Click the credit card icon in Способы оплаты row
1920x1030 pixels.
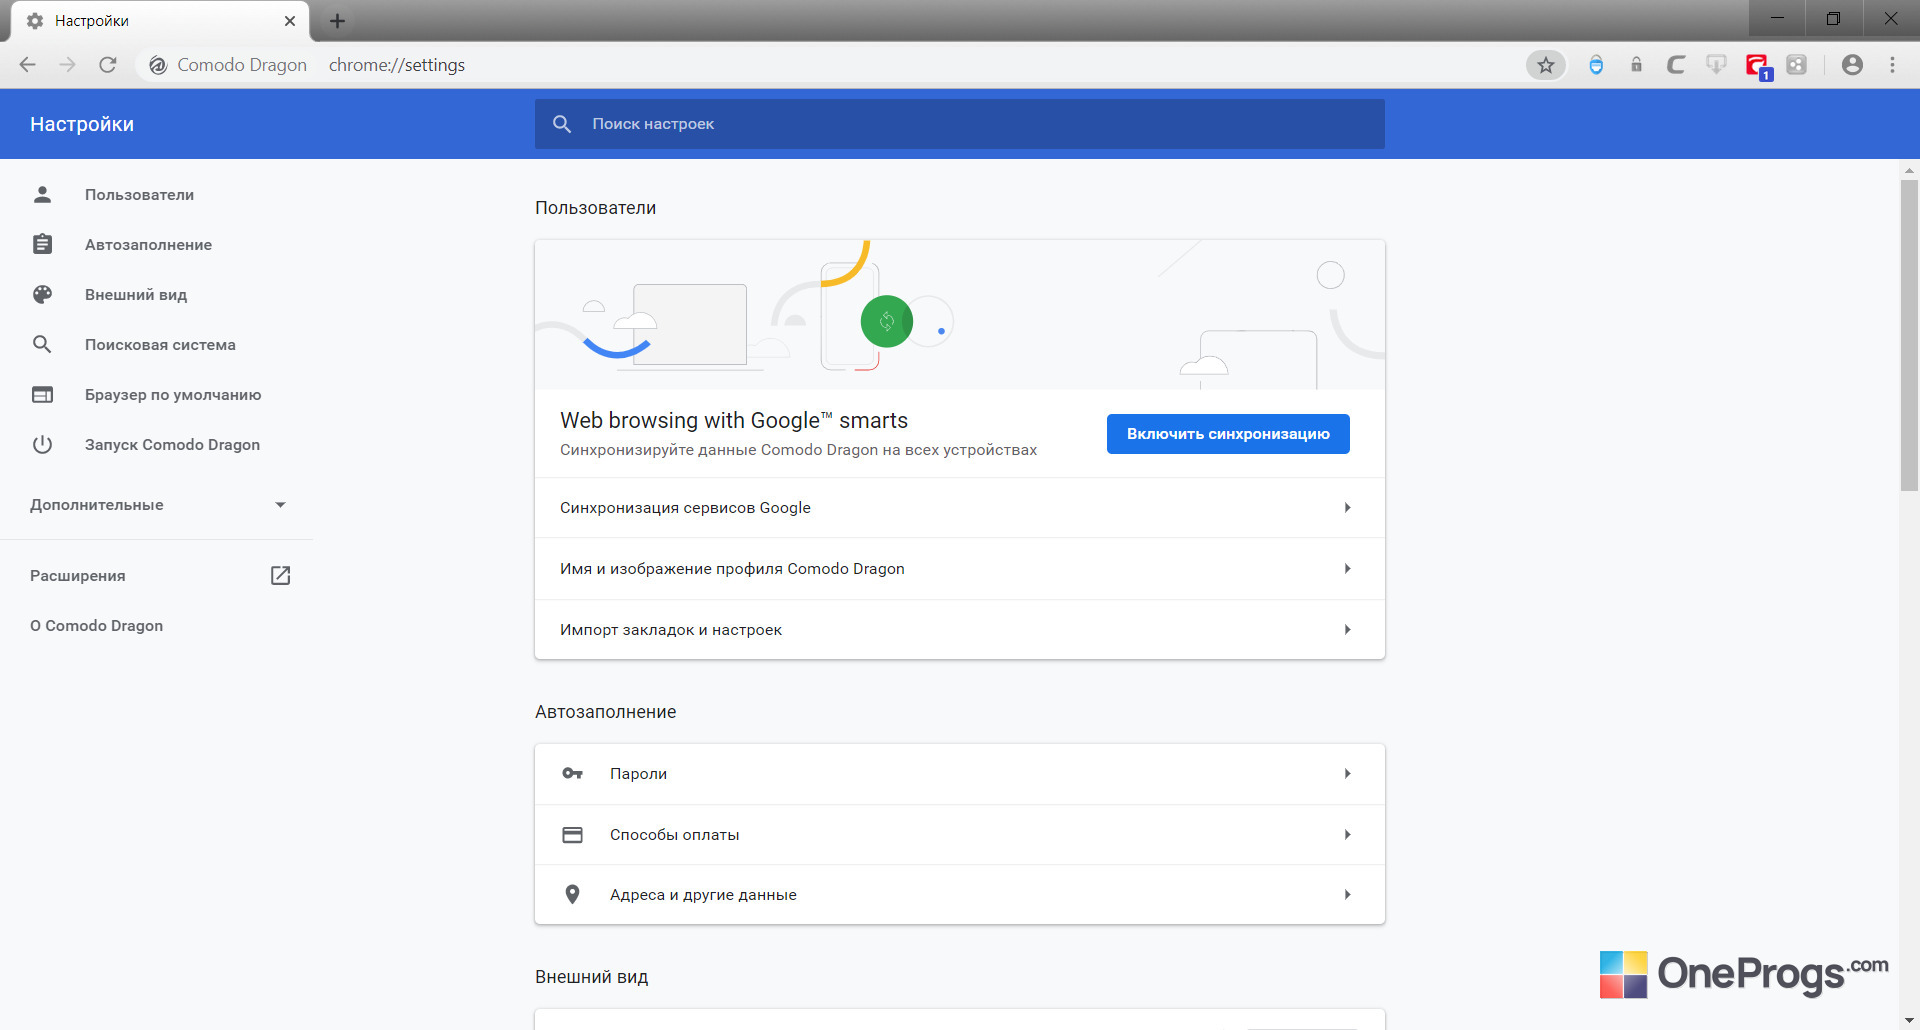(572, 834)
